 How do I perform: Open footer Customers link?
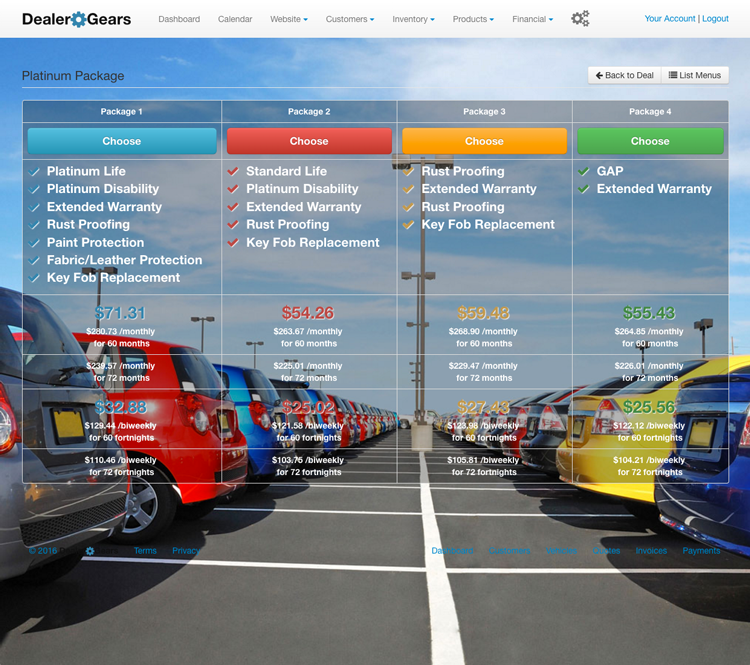(509, 551)
